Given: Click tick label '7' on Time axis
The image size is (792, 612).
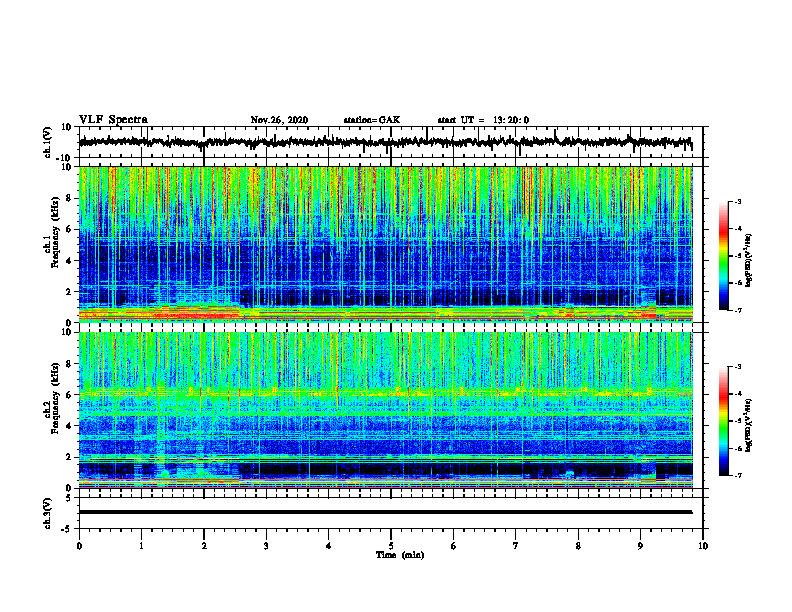Looking at the screenshot, I should tap(516, 546).
